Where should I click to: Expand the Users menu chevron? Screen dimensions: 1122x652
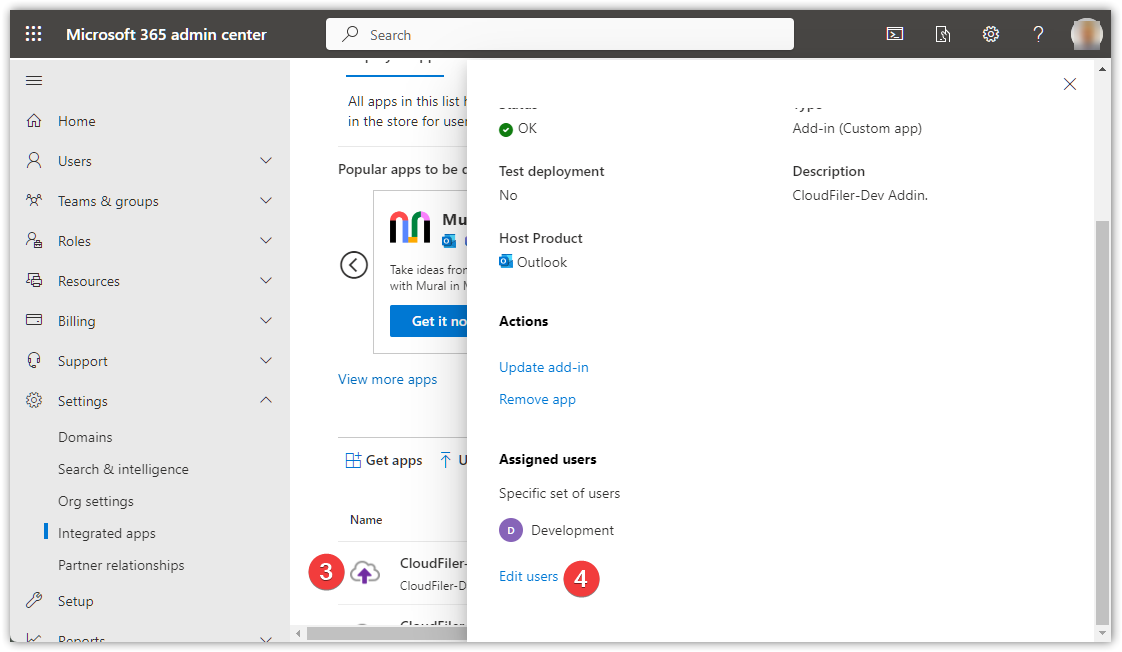coord(265,160)
